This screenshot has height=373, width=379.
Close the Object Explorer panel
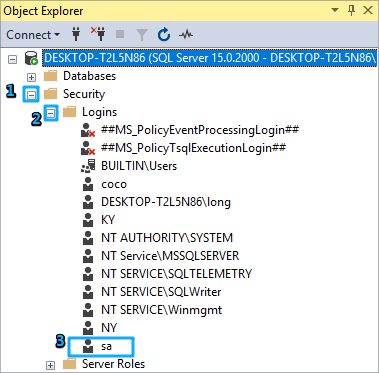click(x=368, y=10)
